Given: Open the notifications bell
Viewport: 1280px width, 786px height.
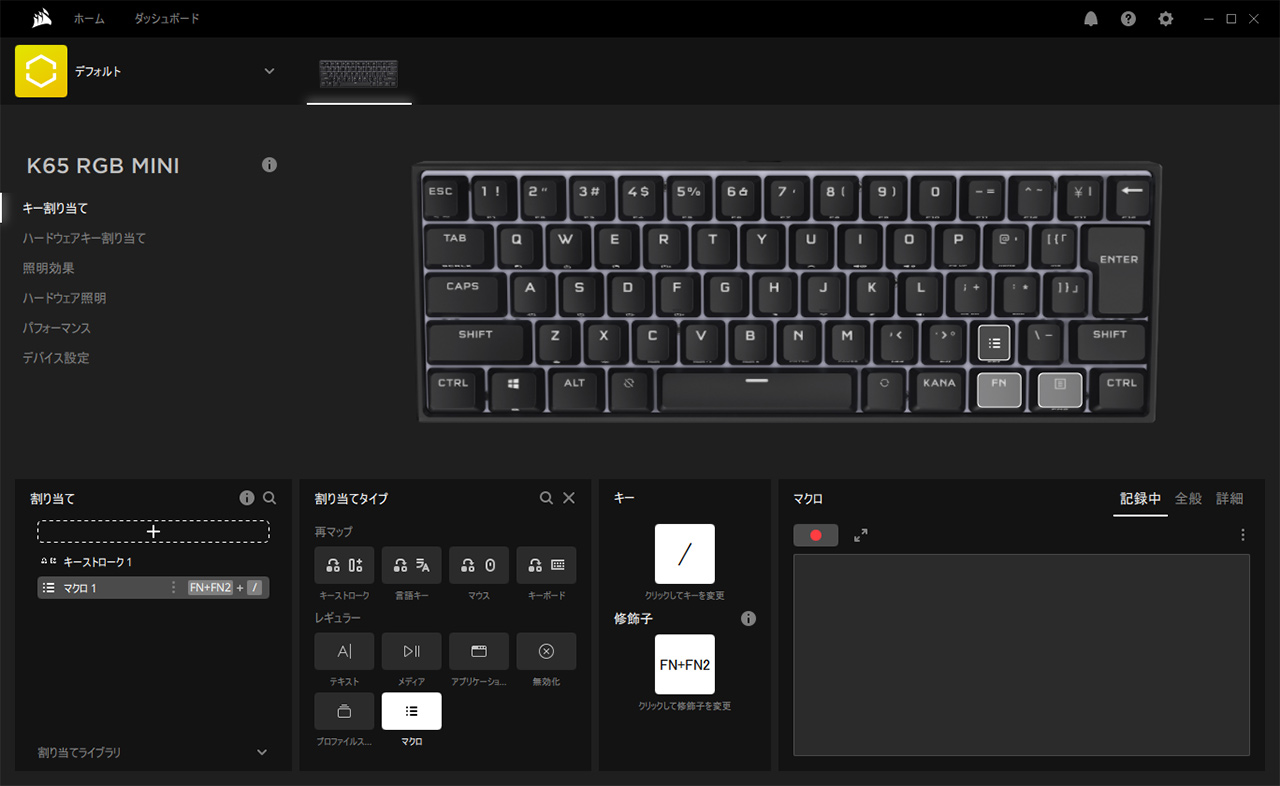Looking at the screenshot, I should click(x=1091, y=18).
